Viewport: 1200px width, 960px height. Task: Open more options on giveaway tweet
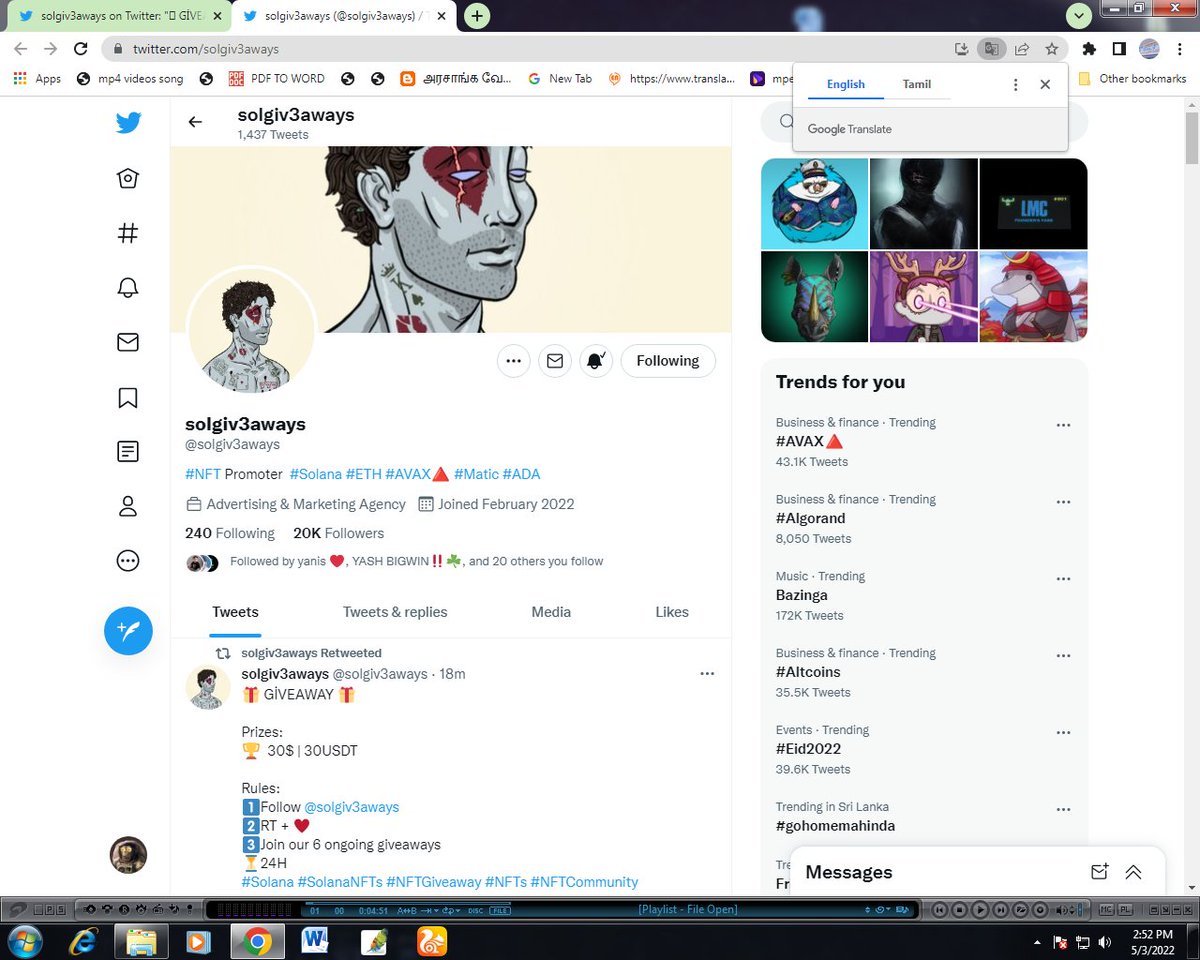[x=707, y=674]
